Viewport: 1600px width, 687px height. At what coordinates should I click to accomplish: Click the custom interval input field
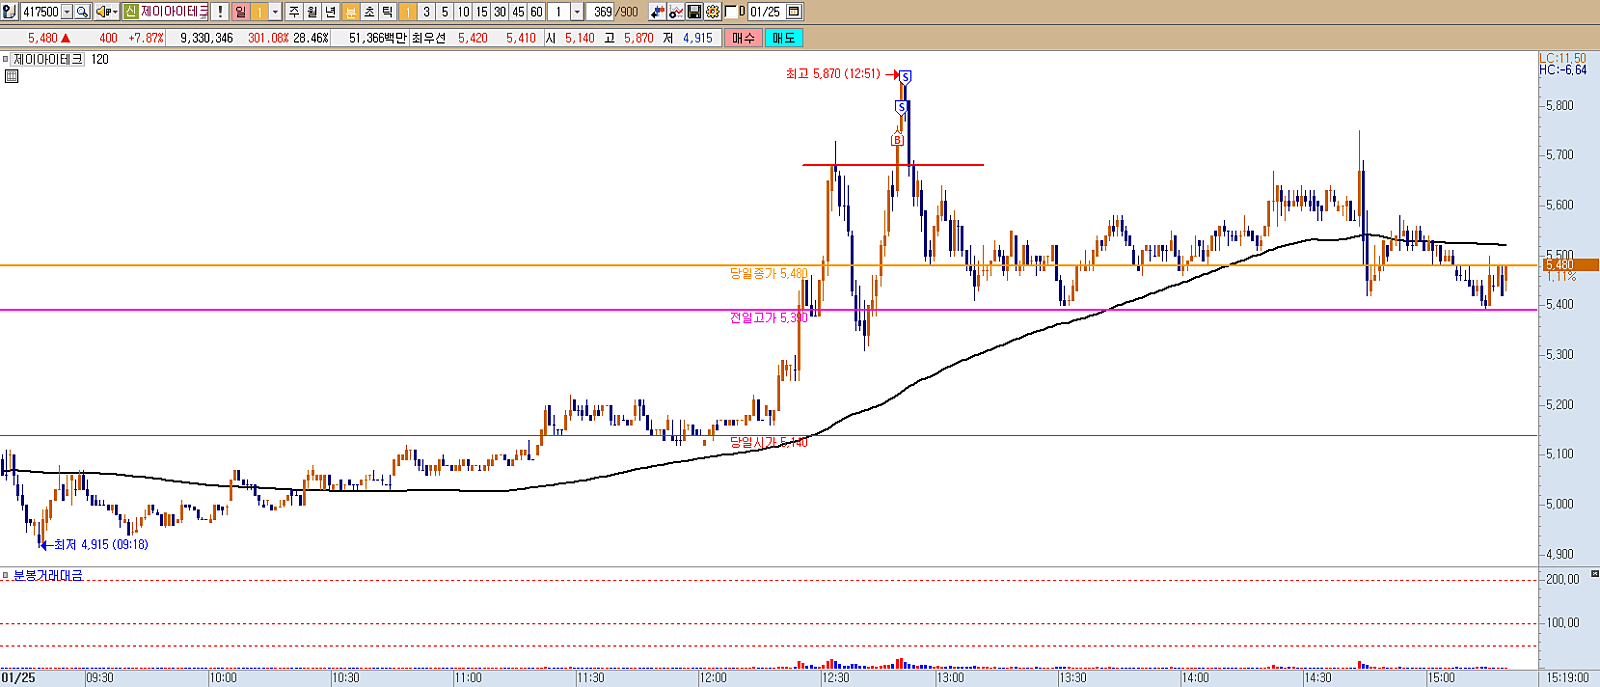point(559,12)
